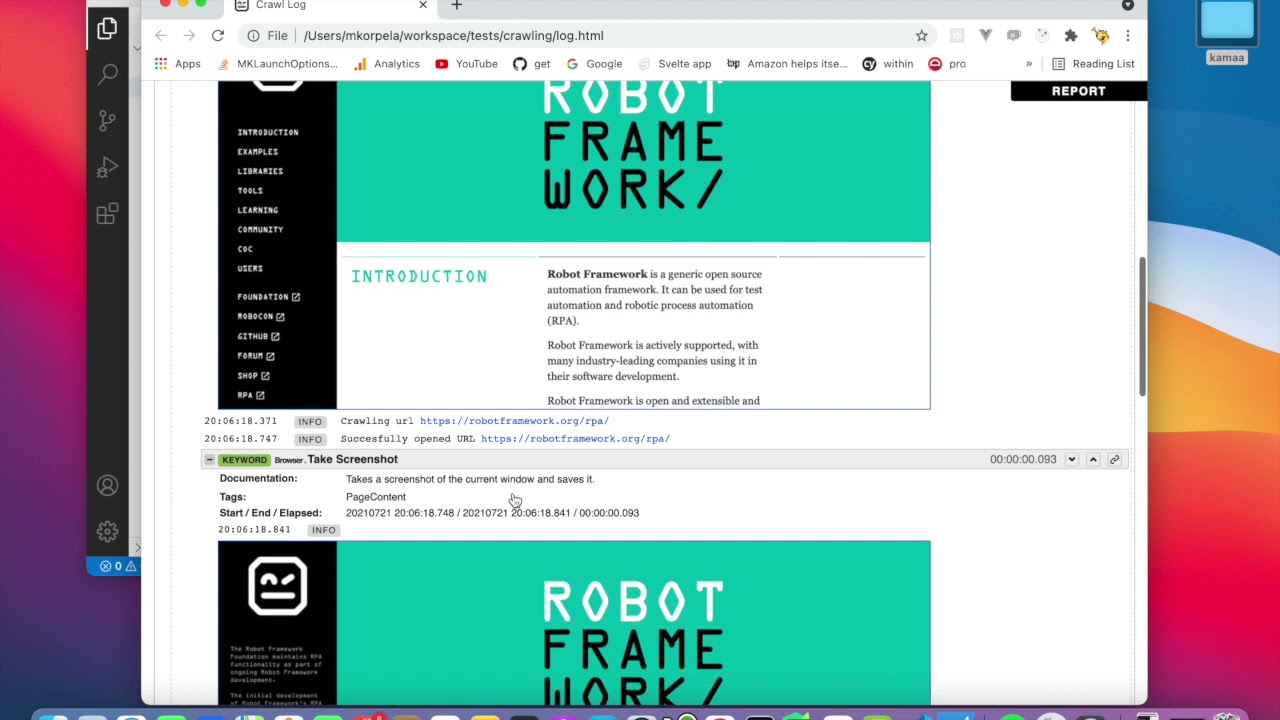Open YouTube bookmark

(x=466, y=64)
